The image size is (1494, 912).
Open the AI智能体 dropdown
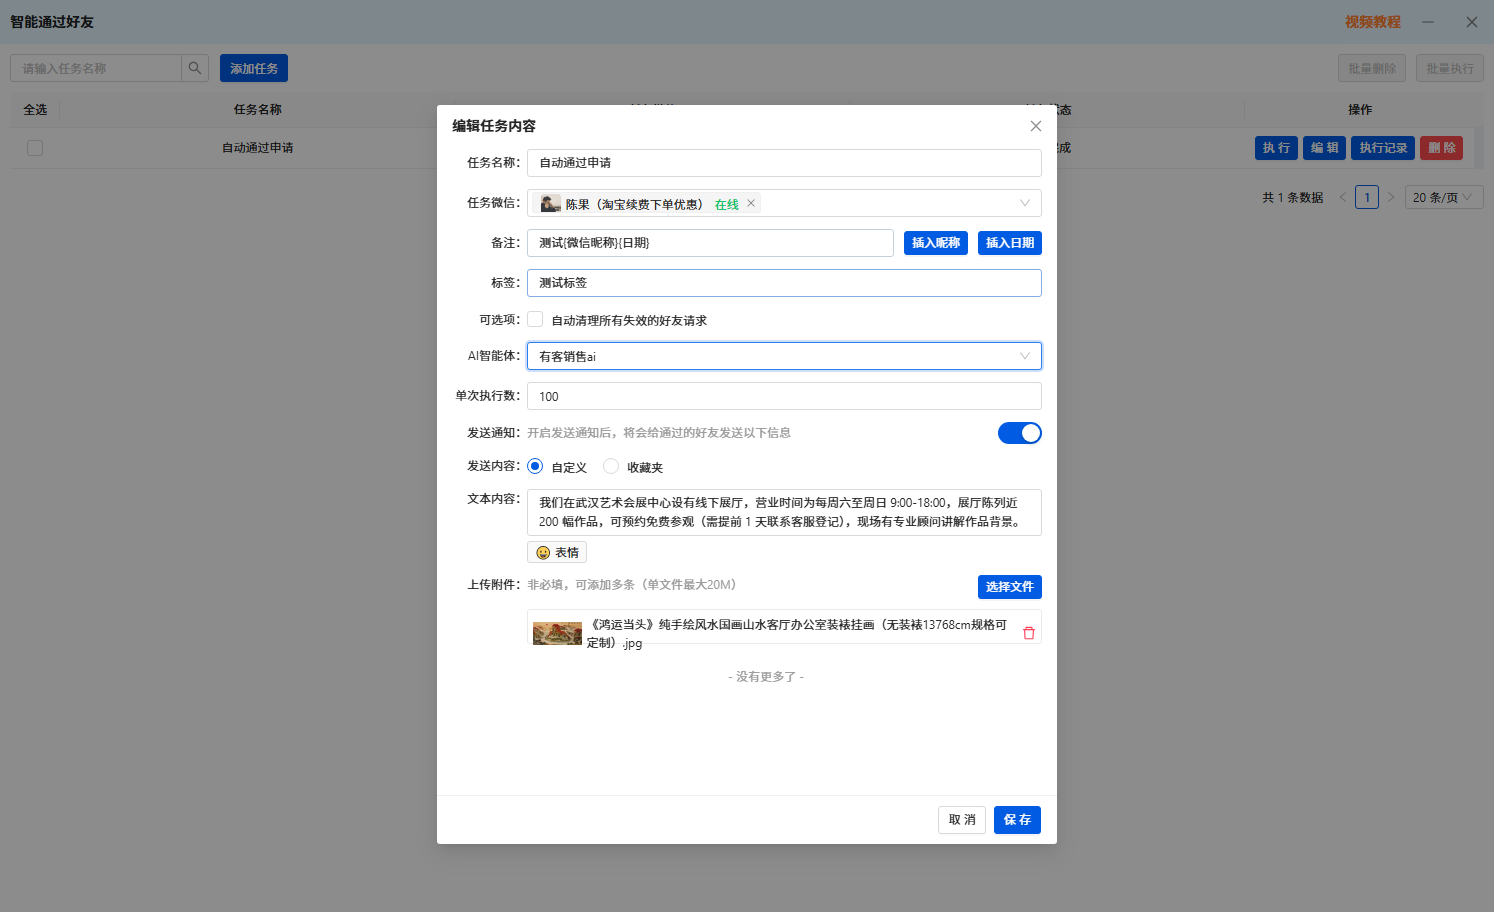(1024, 355)
